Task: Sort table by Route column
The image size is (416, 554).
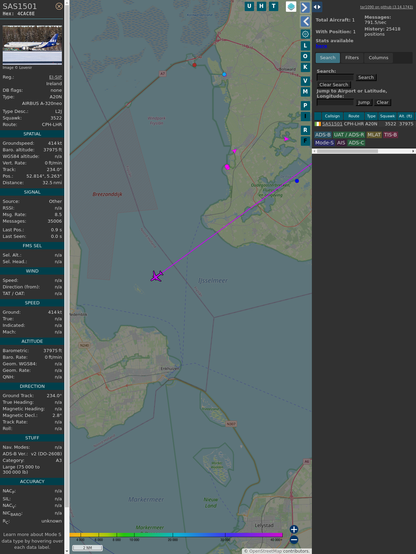Action: pyautogui.click(x=353, y=116)
